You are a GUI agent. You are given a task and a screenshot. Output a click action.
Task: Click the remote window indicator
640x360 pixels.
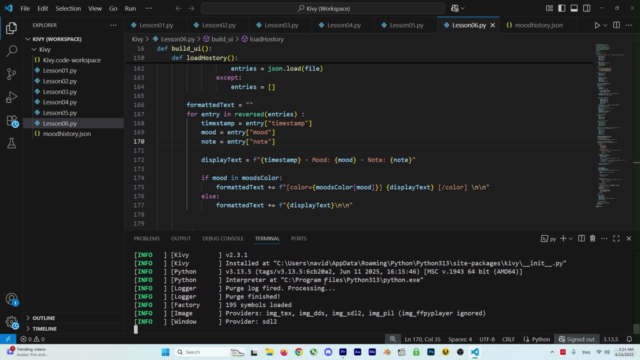pyautogui.click(x=8, y=339)
